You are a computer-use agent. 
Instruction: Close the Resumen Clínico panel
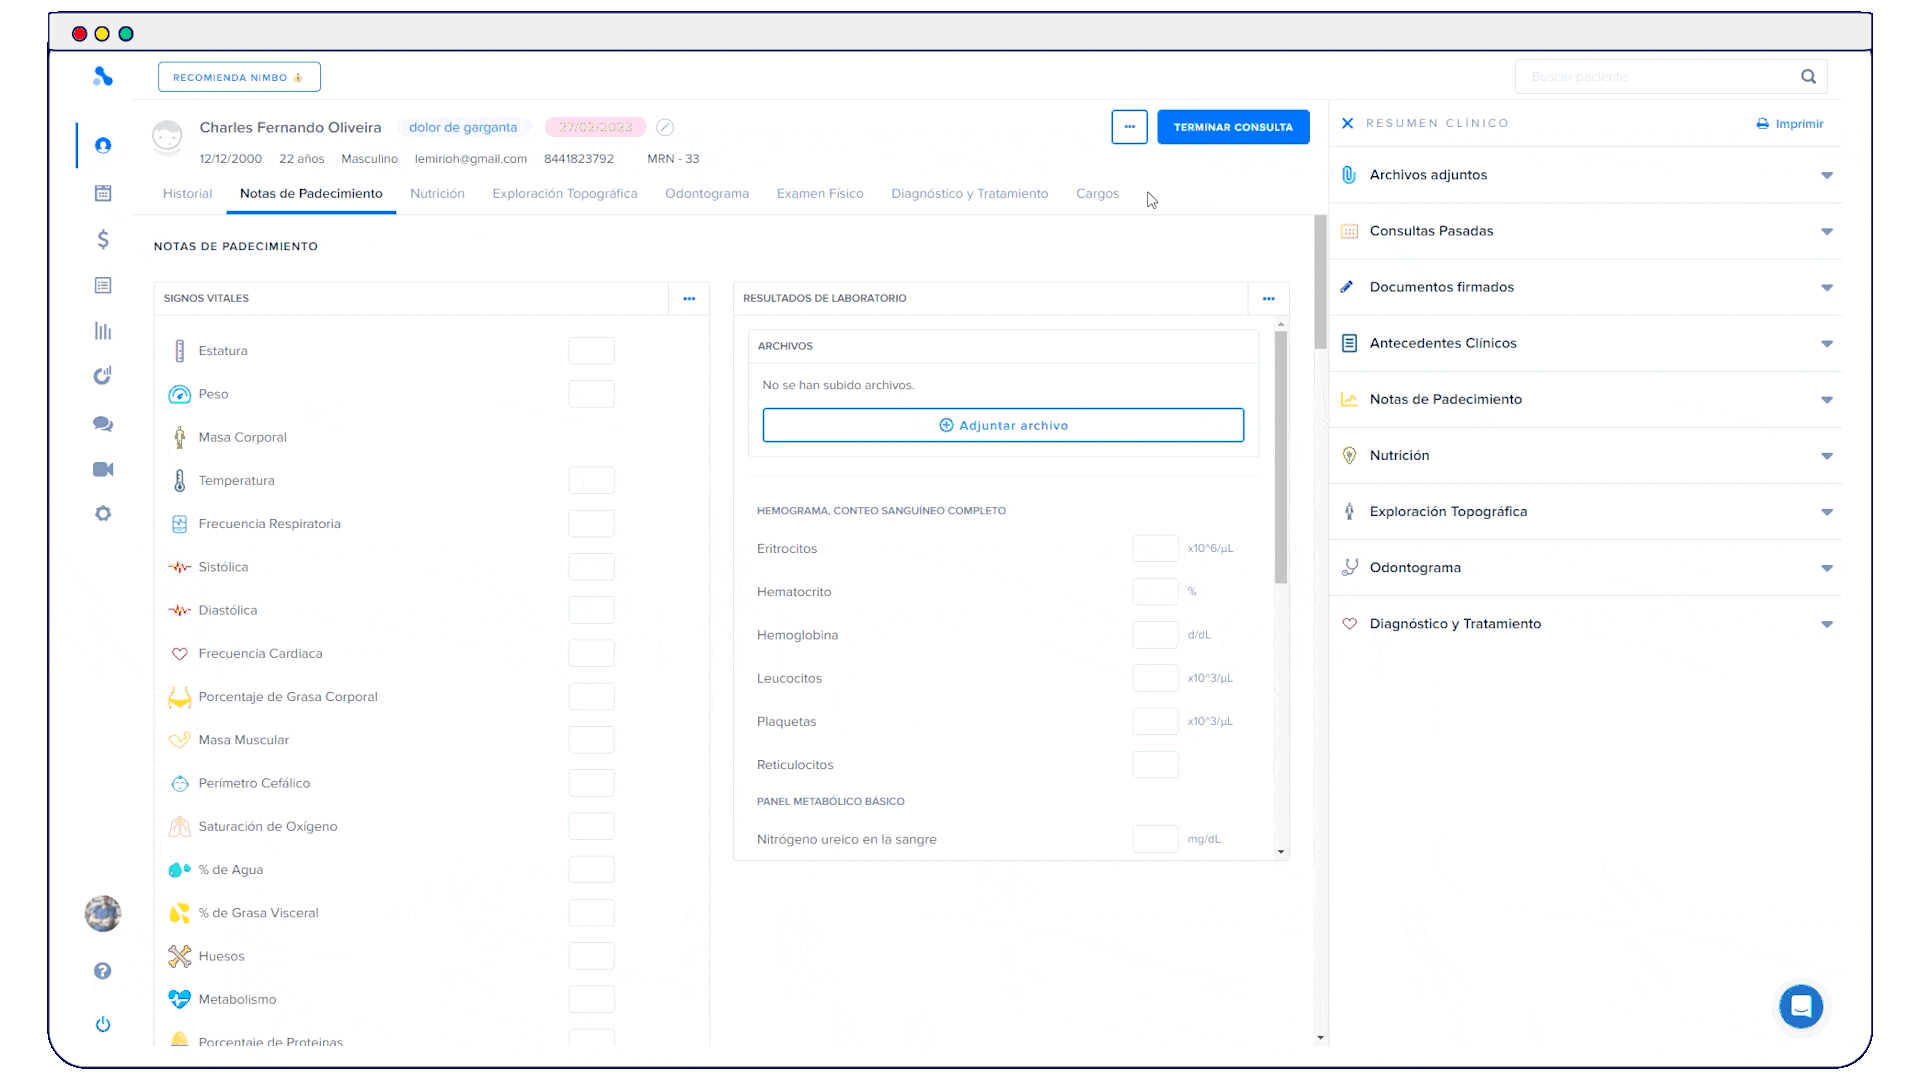tap(1347, 123)
